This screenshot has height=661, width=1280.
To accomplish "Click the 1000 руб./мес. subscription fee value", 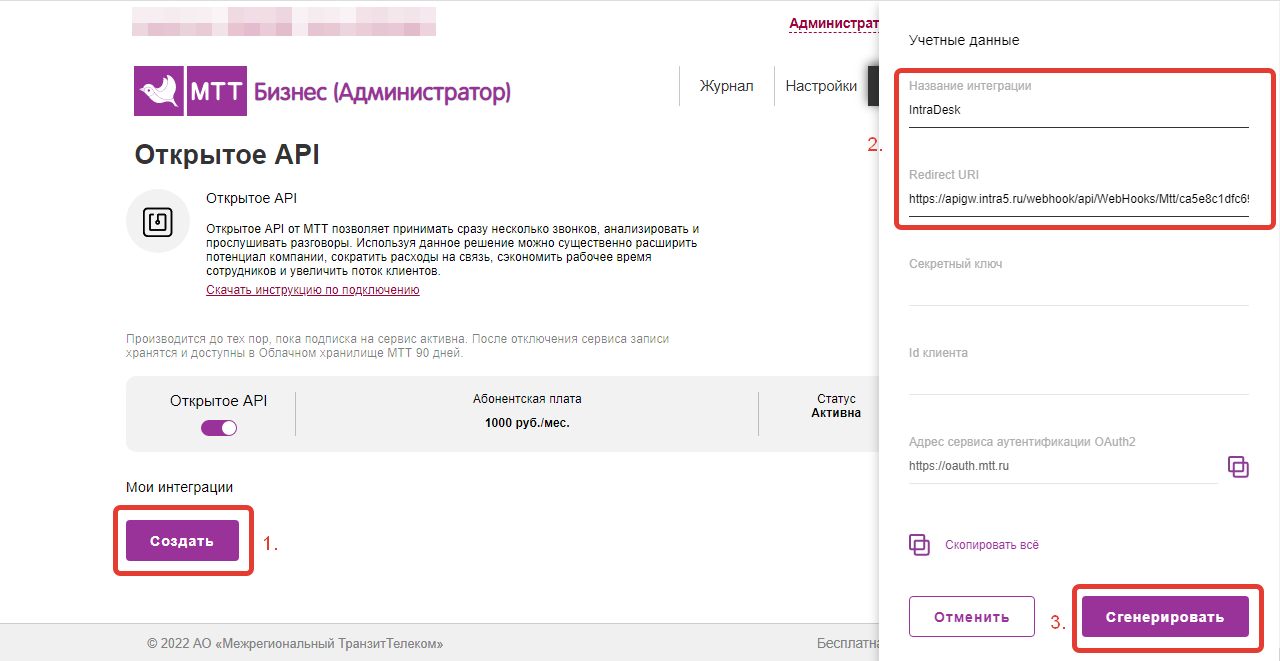I will click(527, 423).
